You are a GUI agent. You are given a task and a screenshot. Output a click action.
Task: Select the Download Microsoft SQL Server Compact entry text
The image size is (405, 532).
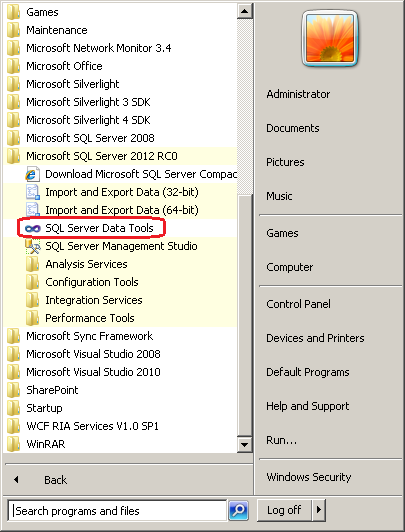[141, 174]
